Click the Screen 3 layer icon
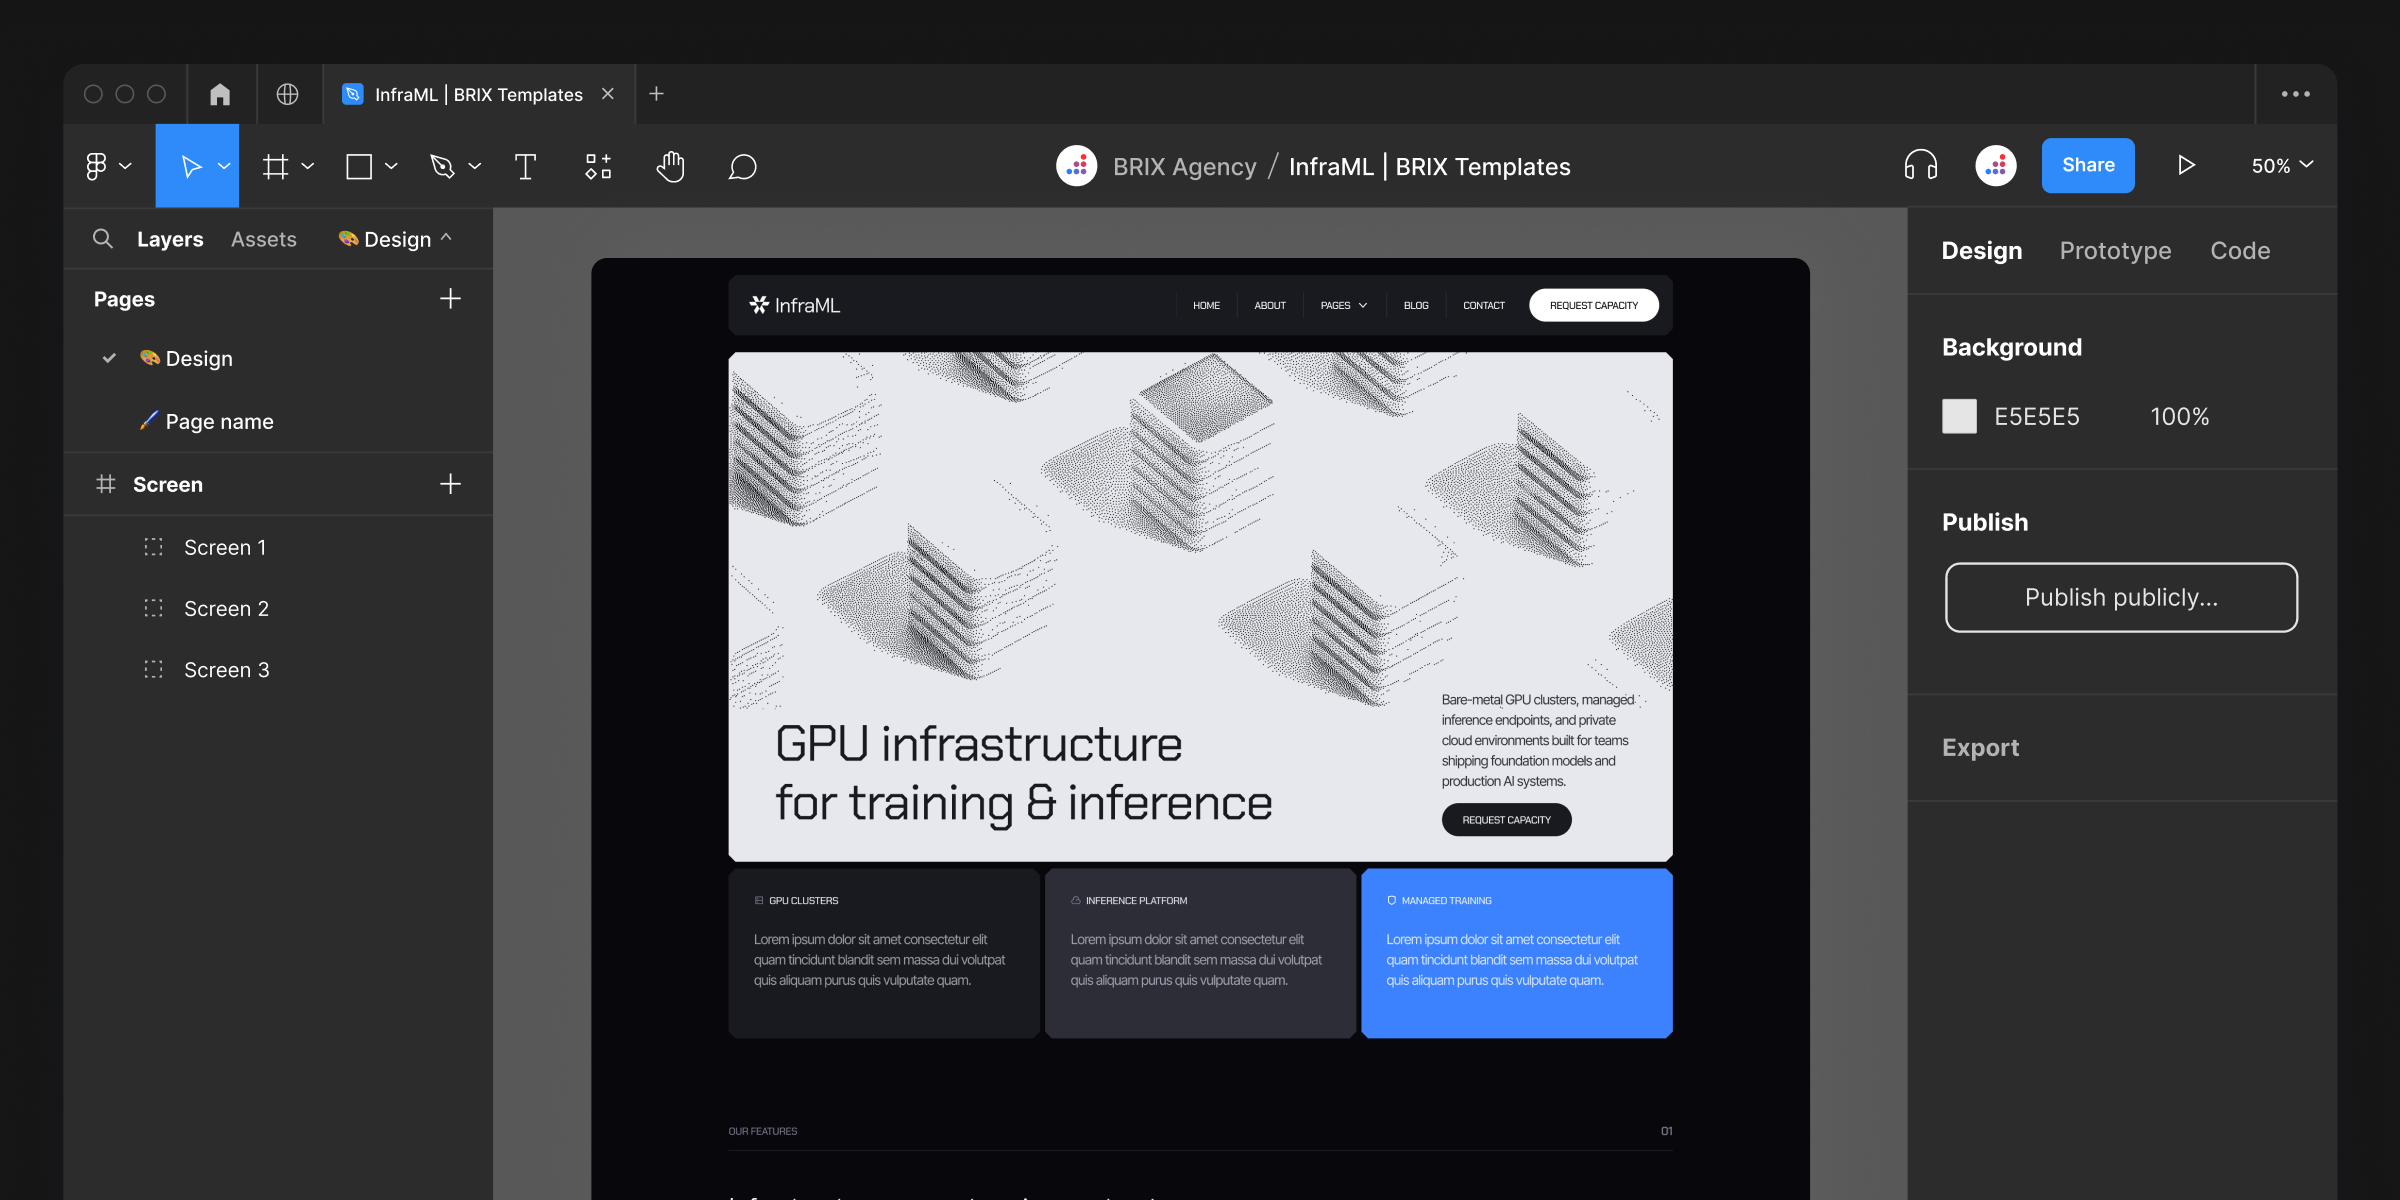This screenshot has height=1200, width=2400. (x=153, y=669)
